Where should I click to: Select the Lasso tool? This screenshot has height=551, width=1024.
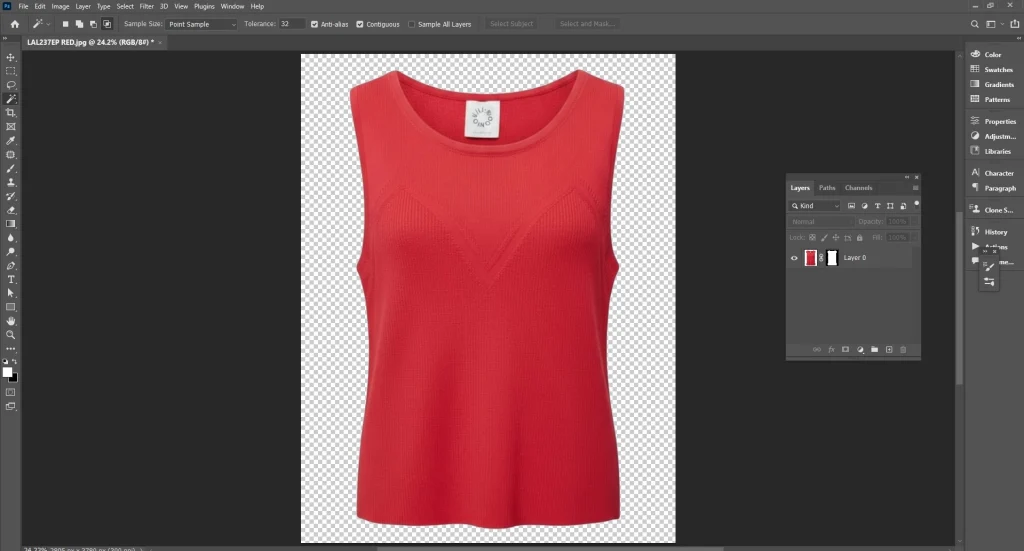click(x=11, y=86)
